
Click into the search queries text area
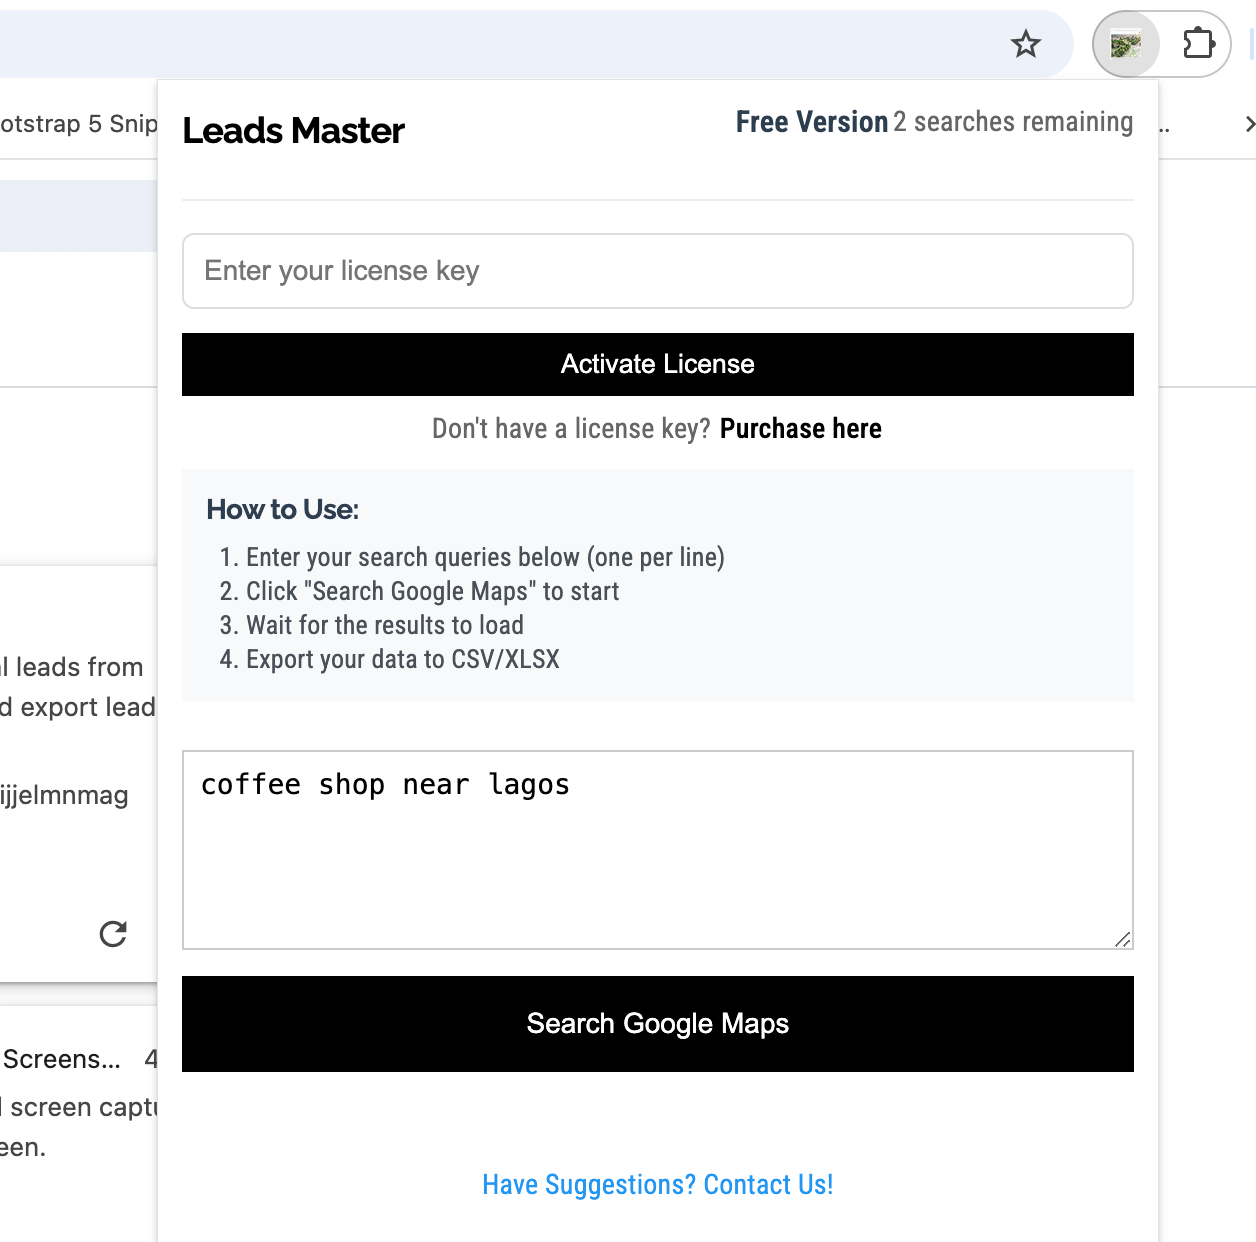657,849
